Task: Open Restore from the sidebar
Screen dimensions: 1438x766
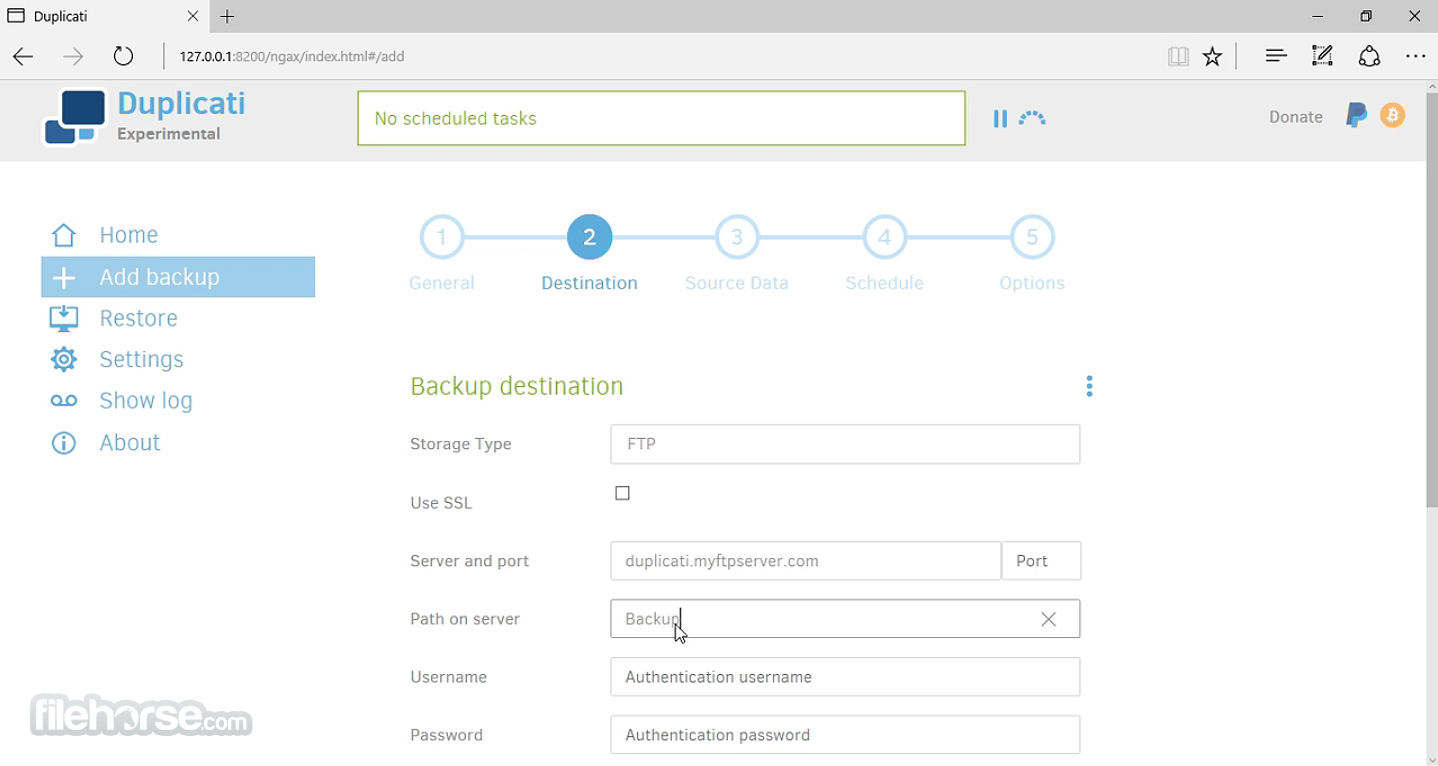Action: click(x=138, y=318)
